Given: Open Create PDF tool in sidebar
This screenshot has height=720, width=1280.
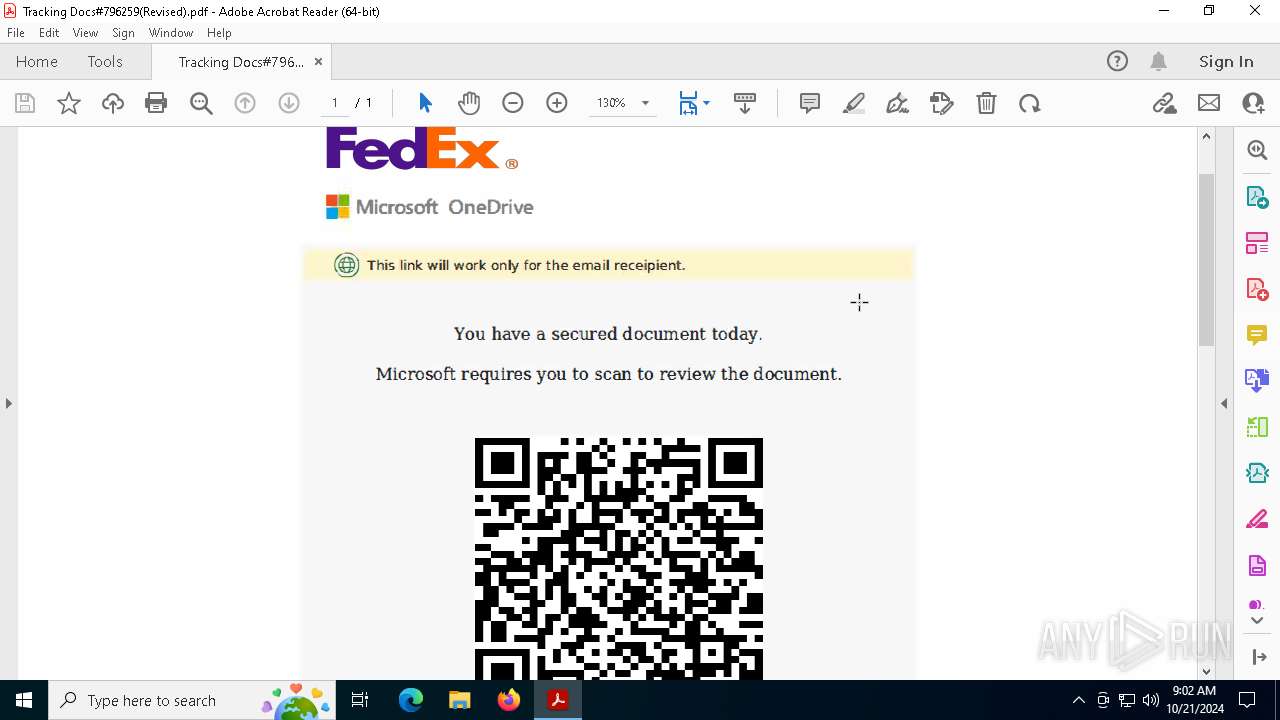Looking at the screenshot, I should 1257,289.
